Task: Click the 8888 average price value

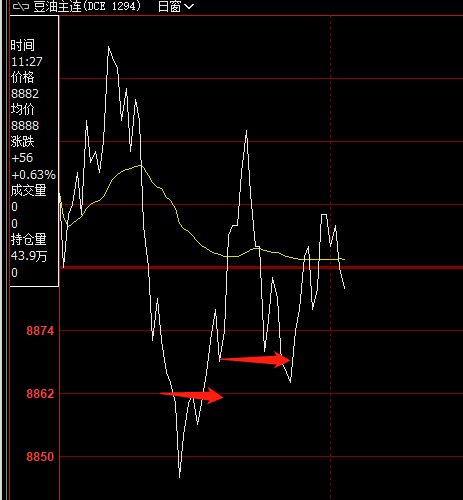Action: pyautogui.click(x=25, y=126)
